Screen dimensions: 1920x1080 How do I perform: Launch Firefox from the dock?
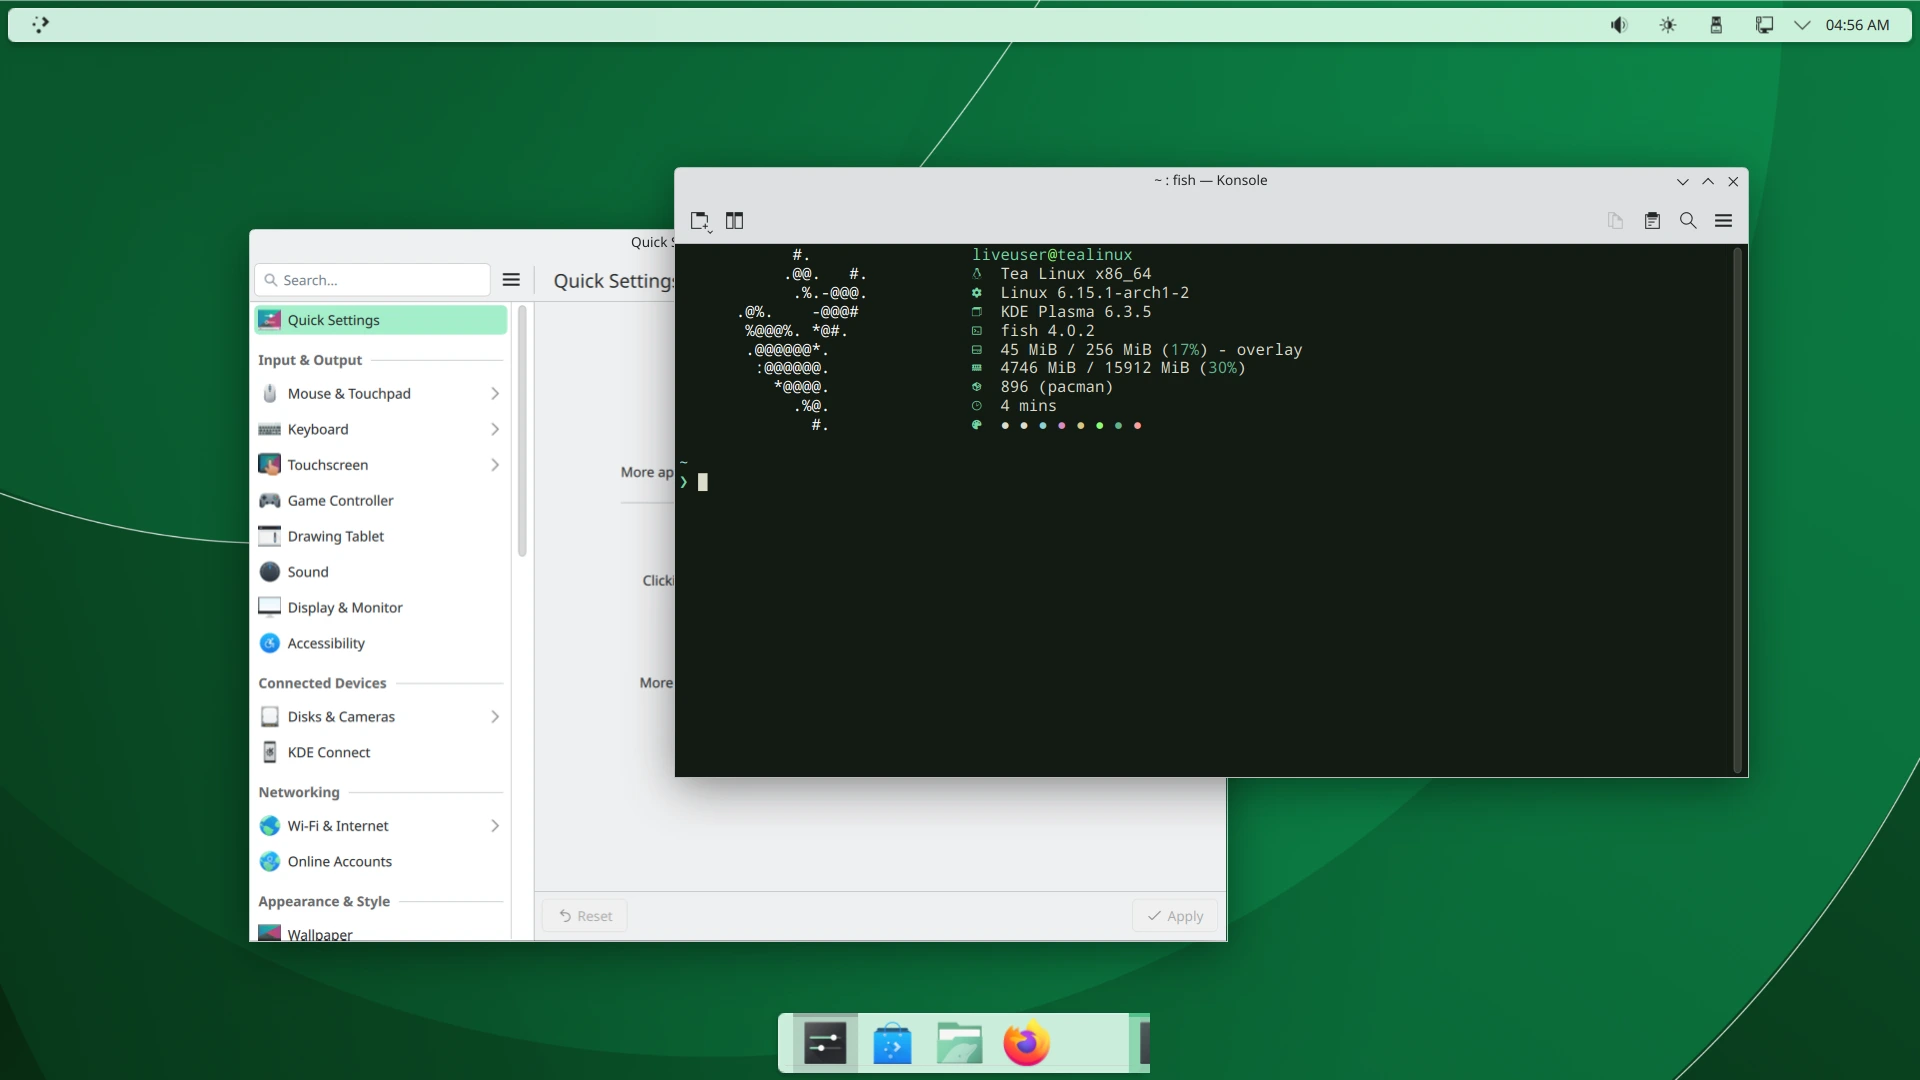(1026, 1042)
